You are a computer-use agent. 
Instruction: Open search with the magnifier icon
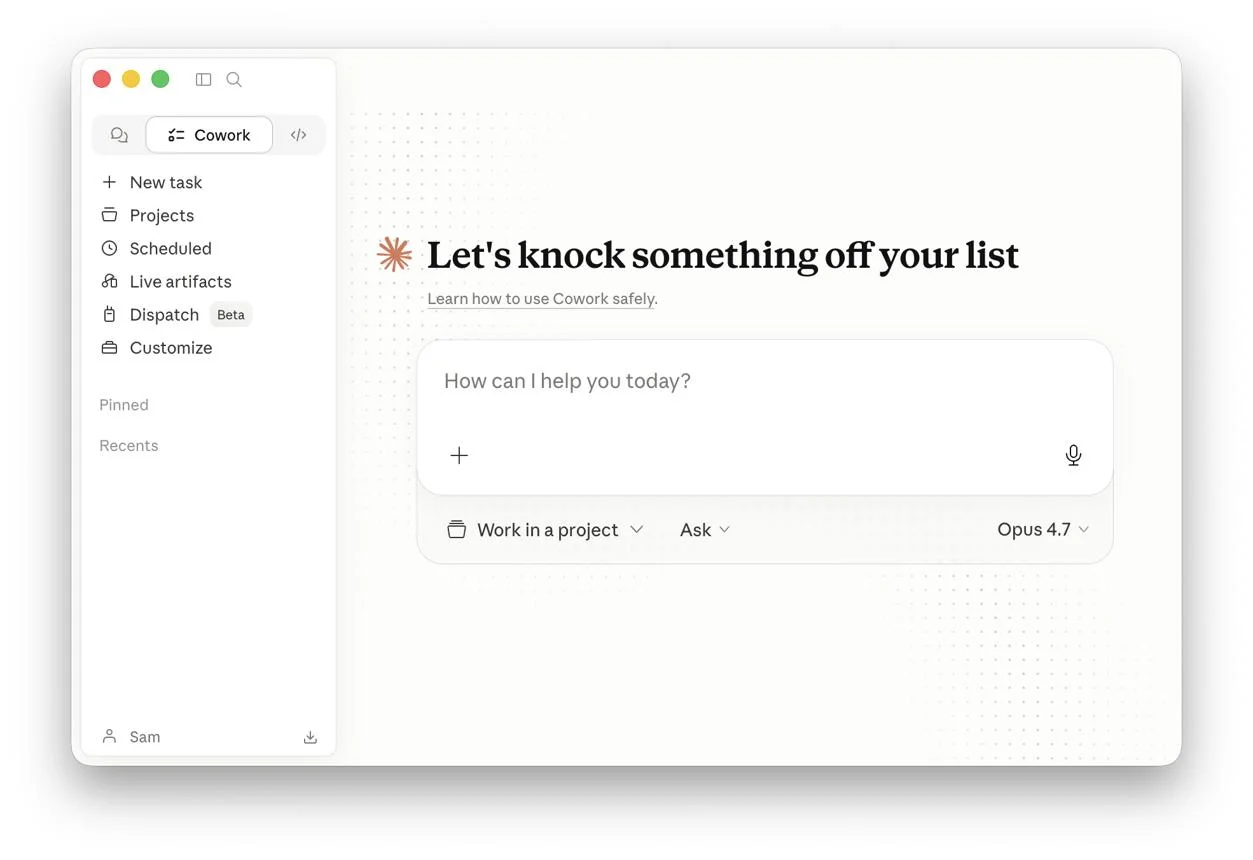234,80
